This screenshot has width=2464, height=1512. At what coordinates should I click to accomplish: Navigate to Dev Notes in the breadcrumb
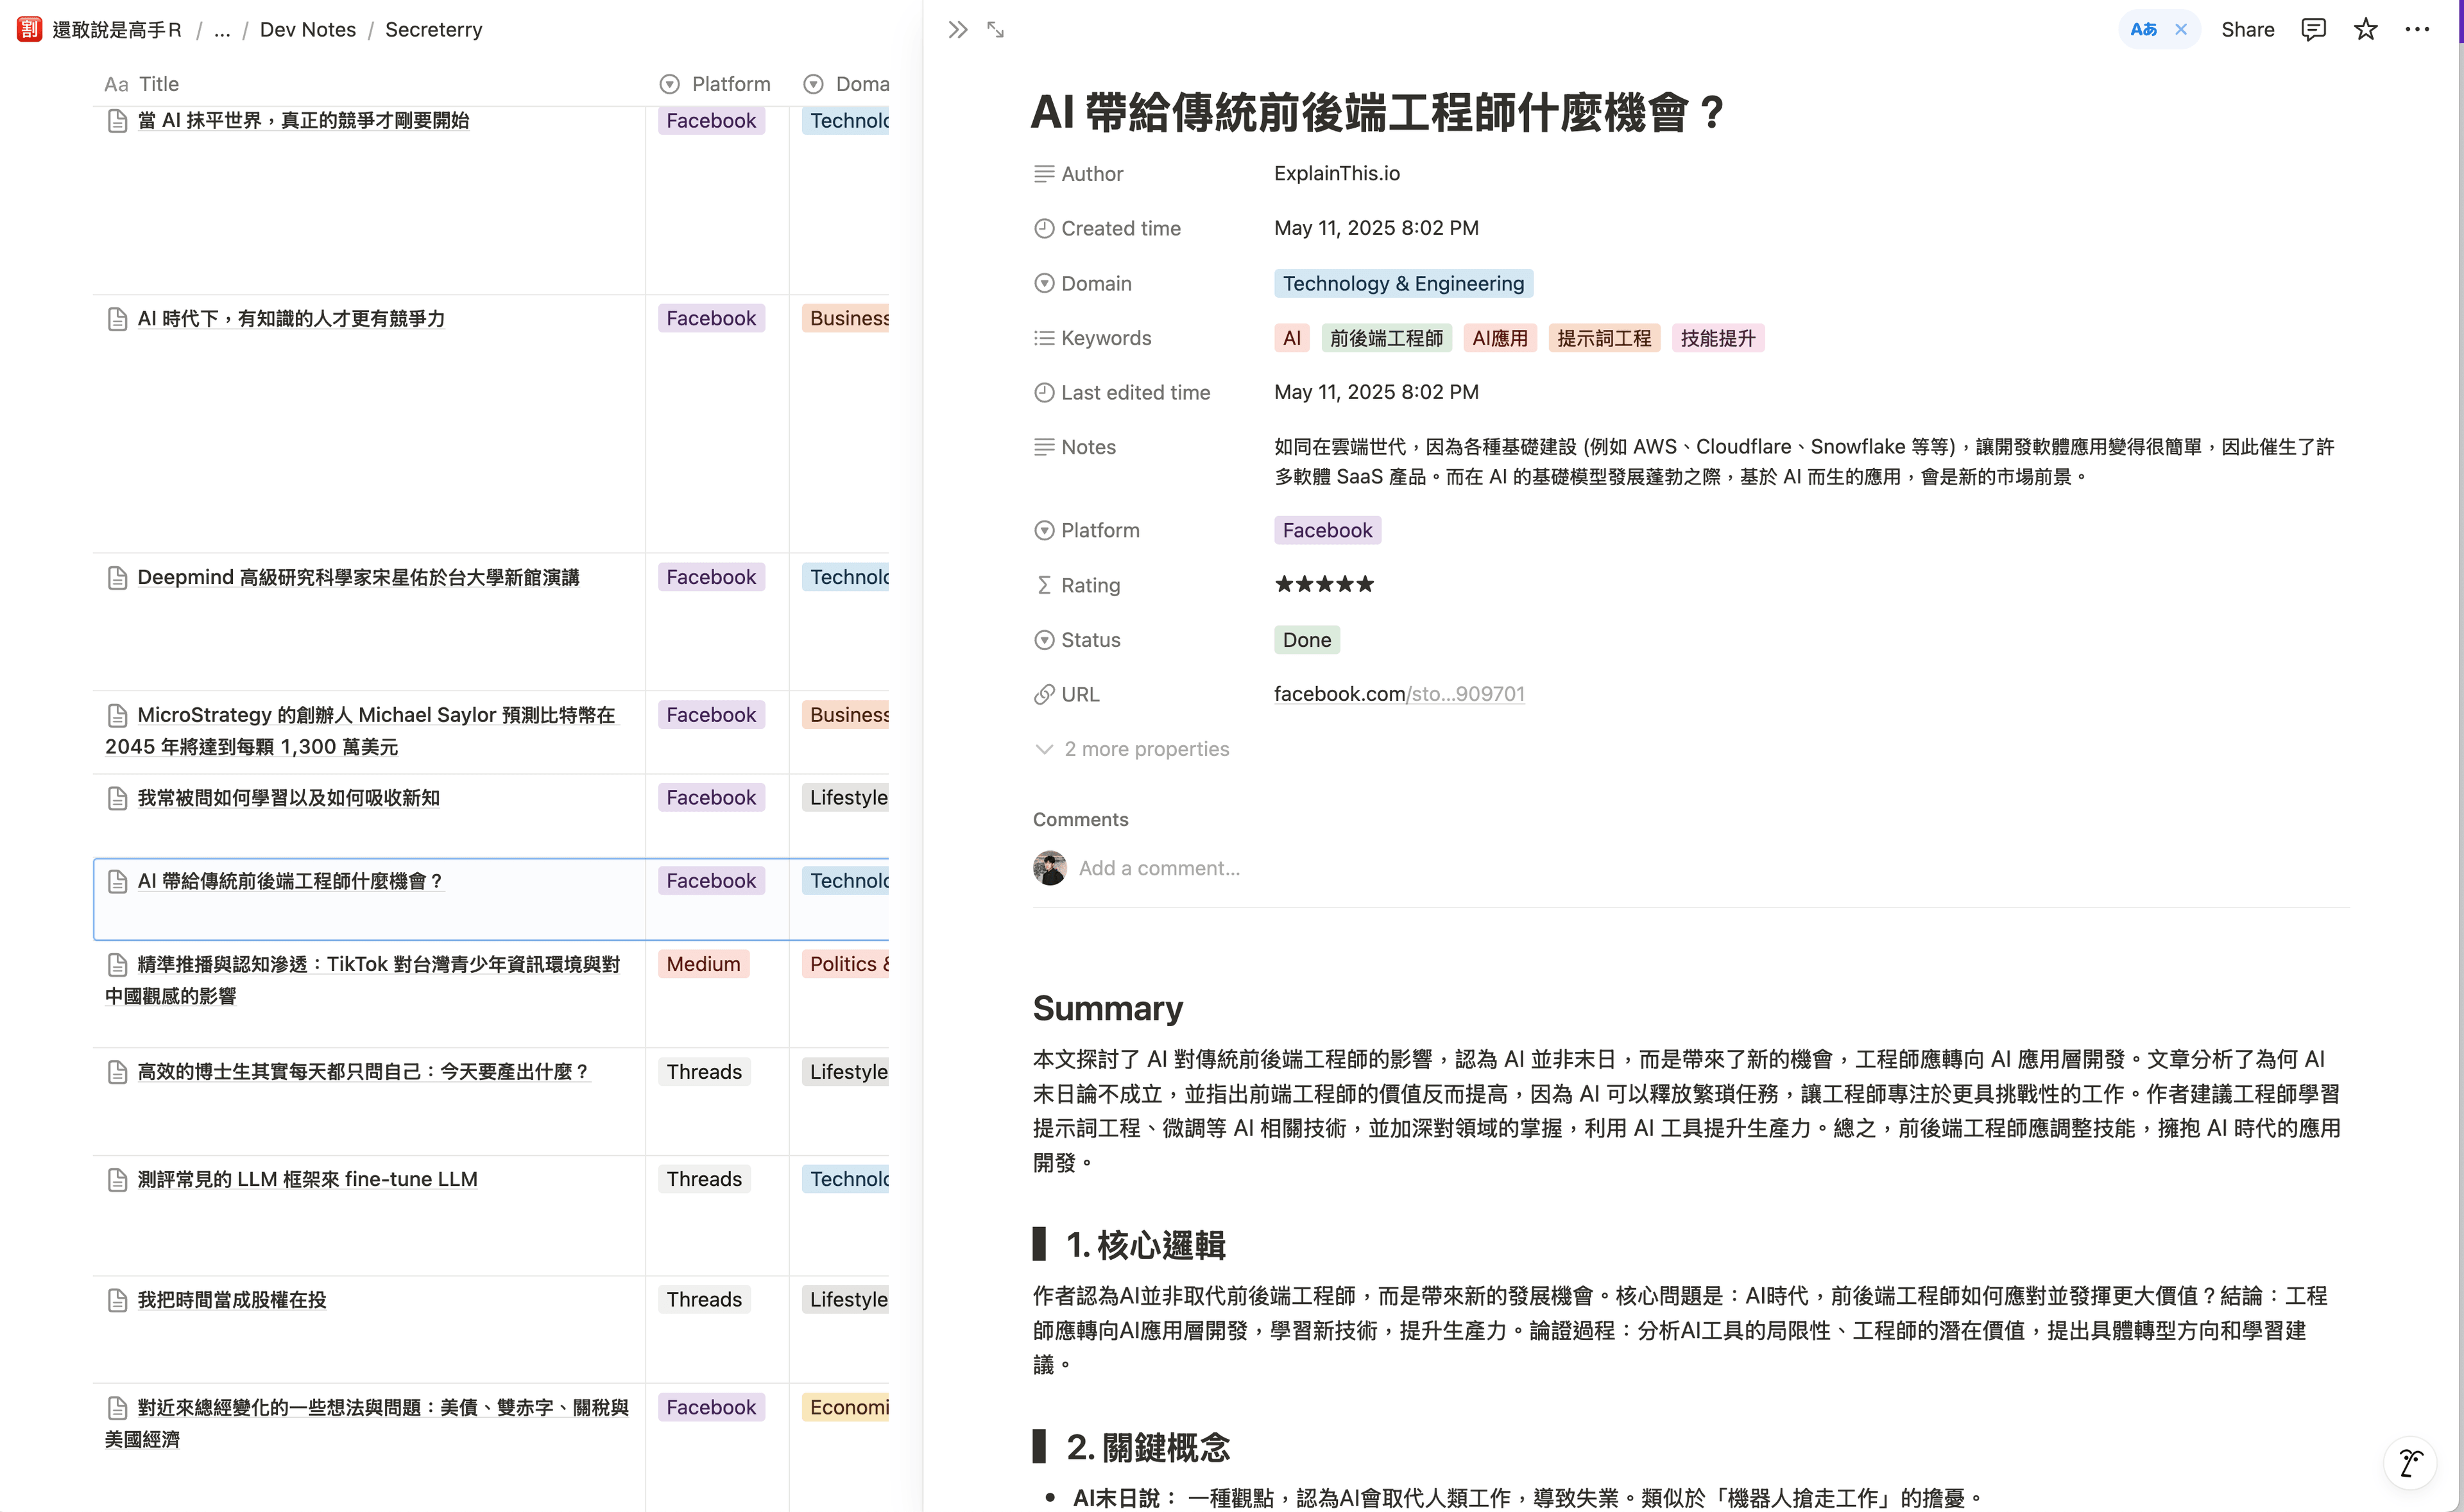pos(307,29)
